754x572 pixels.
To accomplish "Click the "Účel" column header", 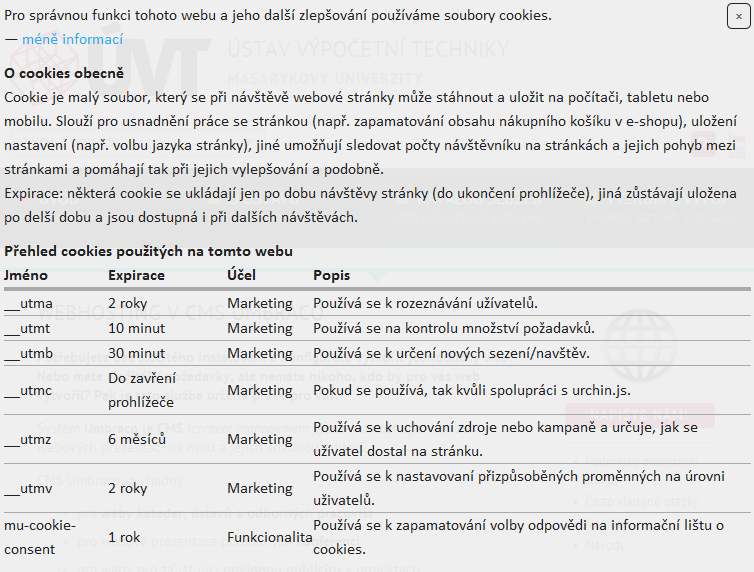I will coord(241,275).
